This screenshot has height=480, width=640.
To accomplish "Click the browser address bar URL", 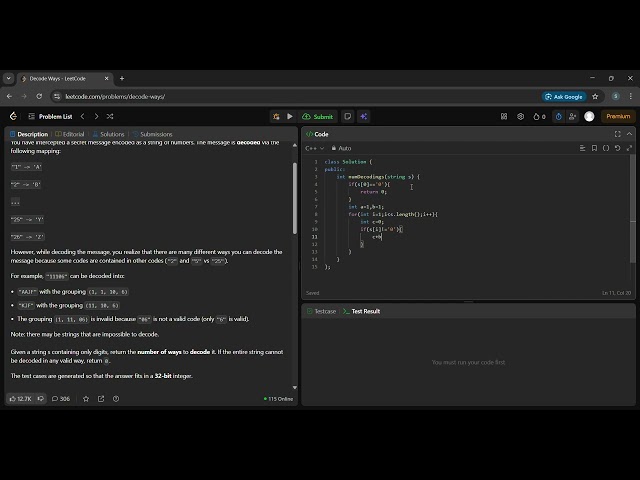I will click(115, 97).
